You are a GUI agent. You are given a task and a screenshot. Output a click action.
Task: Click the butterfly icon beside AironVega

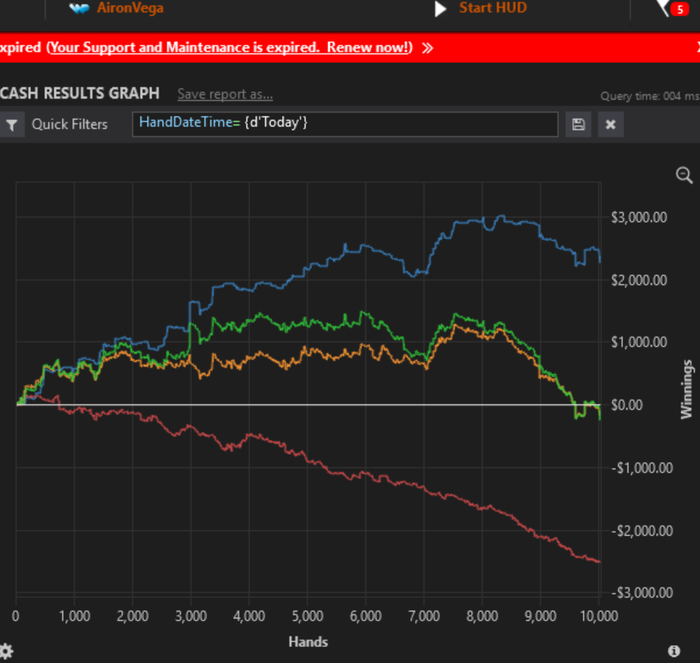click(x=79, y=8)
